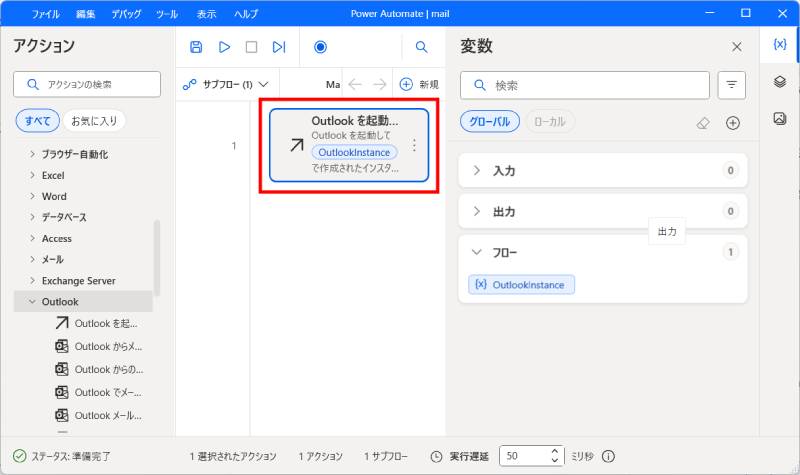Focus the variables 検索 field
Image resolution: width=800 pixels, height=475 pixels.
585,85
